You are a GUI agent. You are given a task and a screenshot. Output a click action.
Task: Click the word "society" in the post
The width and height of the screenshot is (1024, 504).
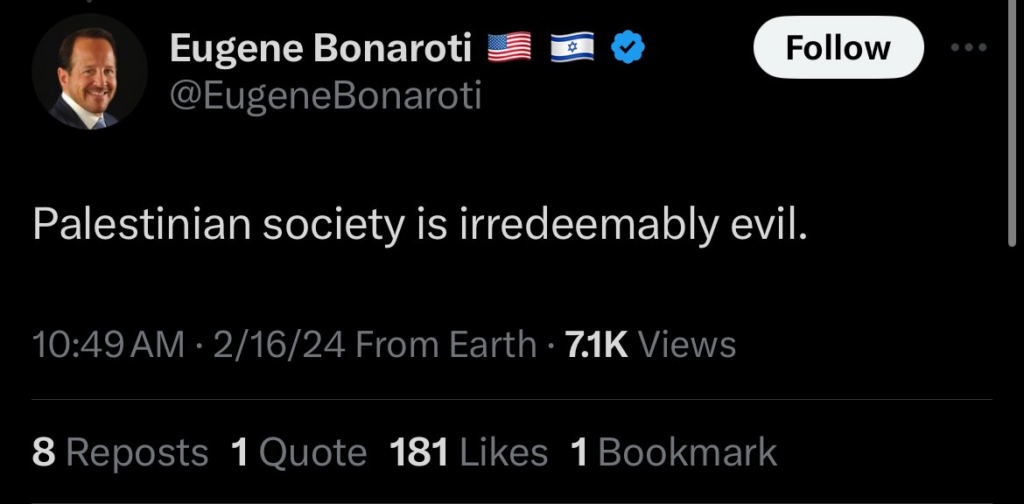[x=331, y=226]
